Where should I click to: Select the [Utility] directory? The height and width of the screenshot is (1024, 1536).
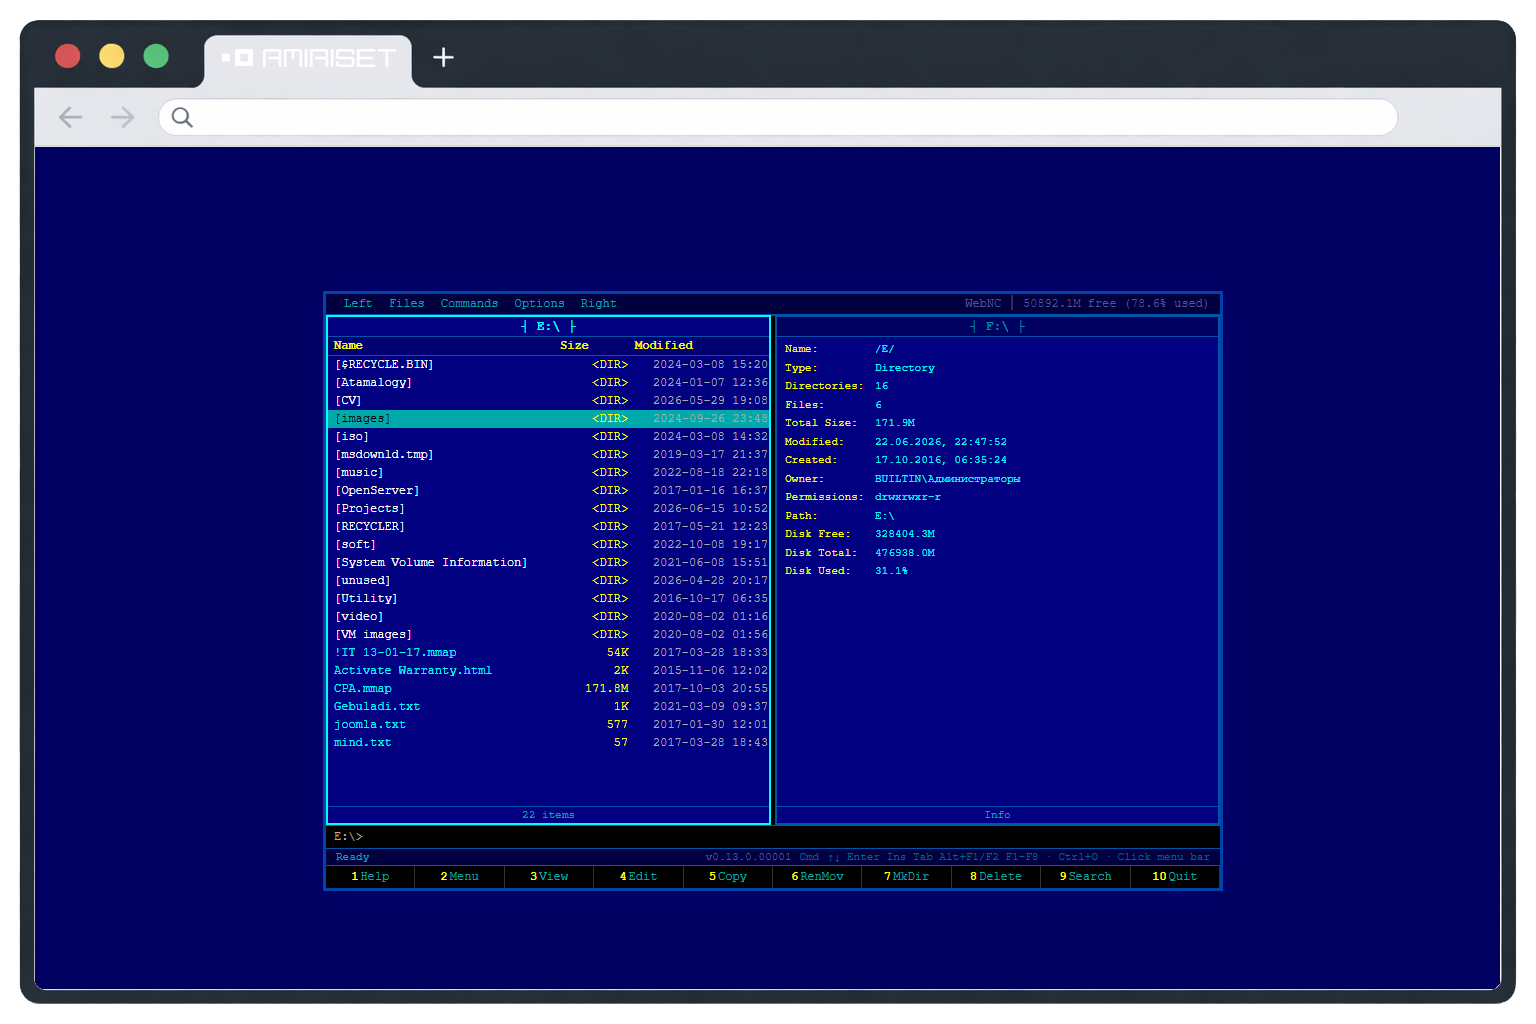pyautogui.click(x=549, y=599)
